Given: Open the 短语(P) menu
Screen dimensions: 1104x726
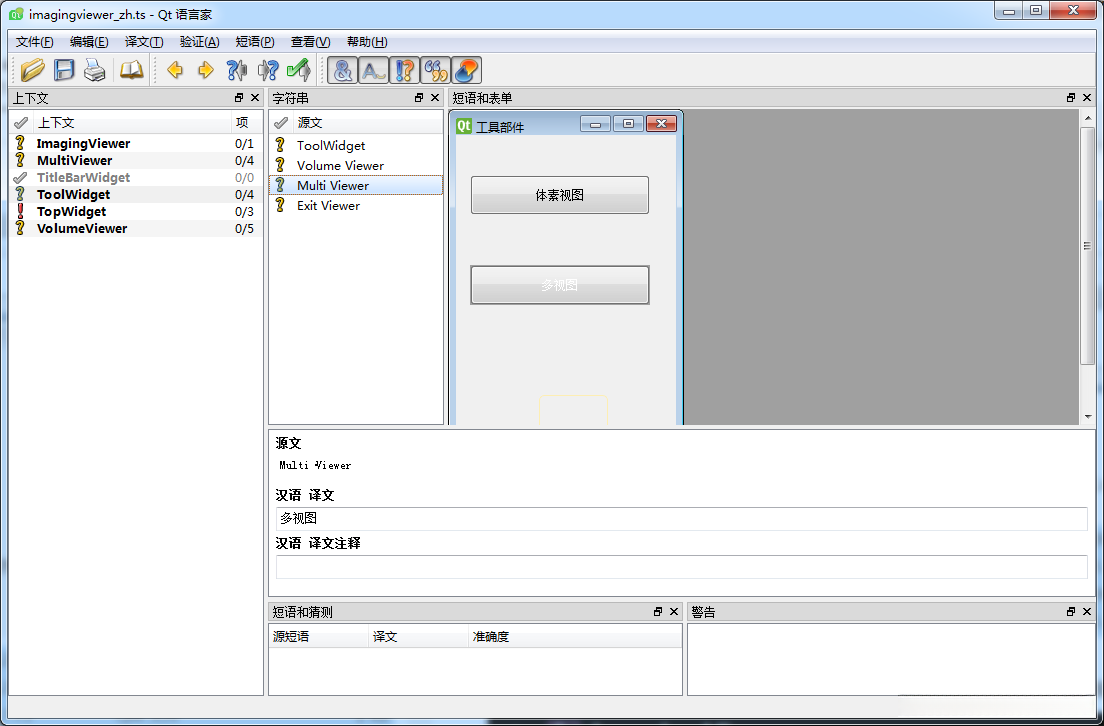Looking at the screenshot, I should 255,42.
